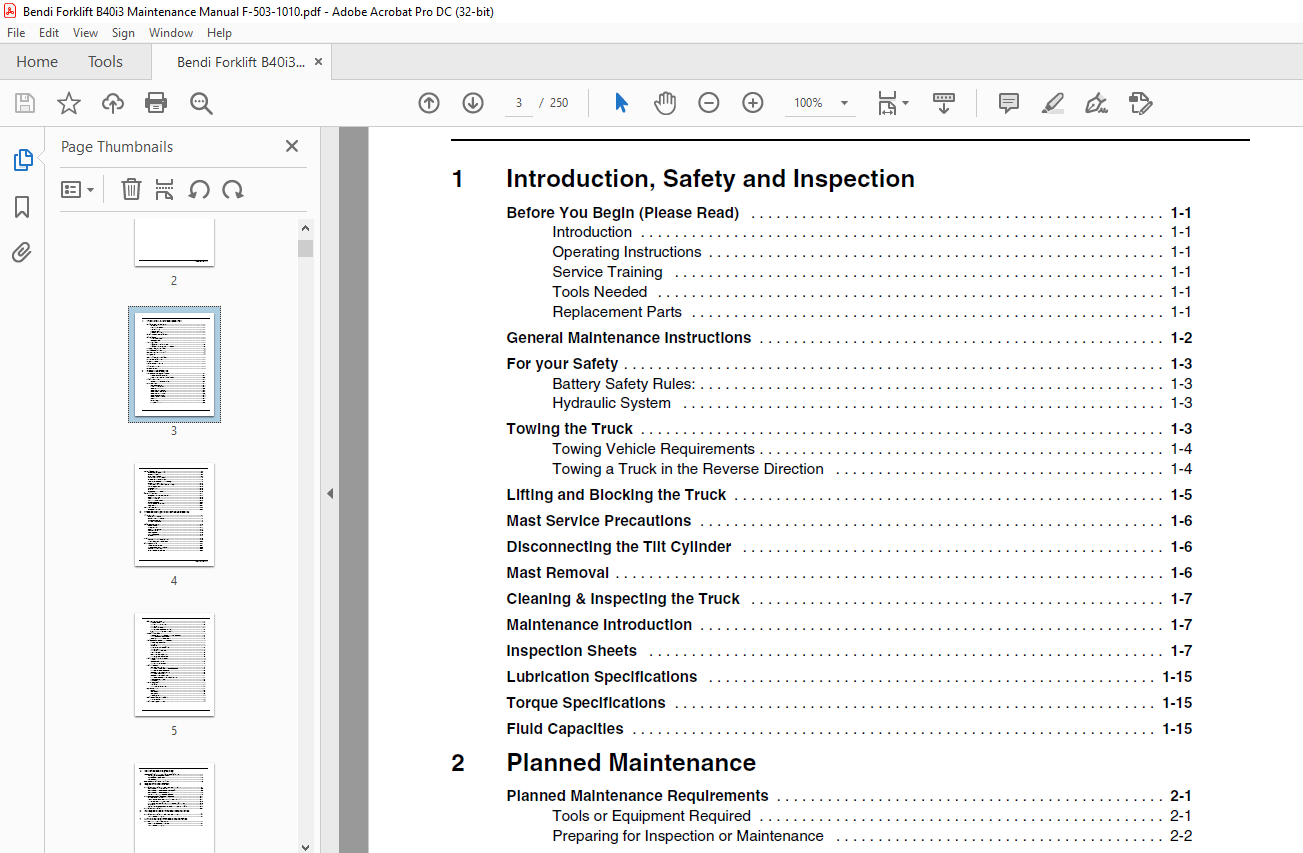Select the highlighter pen tool
Image resolution: width=1303 pixels, height=853 pixels.
pos(1052,103)
